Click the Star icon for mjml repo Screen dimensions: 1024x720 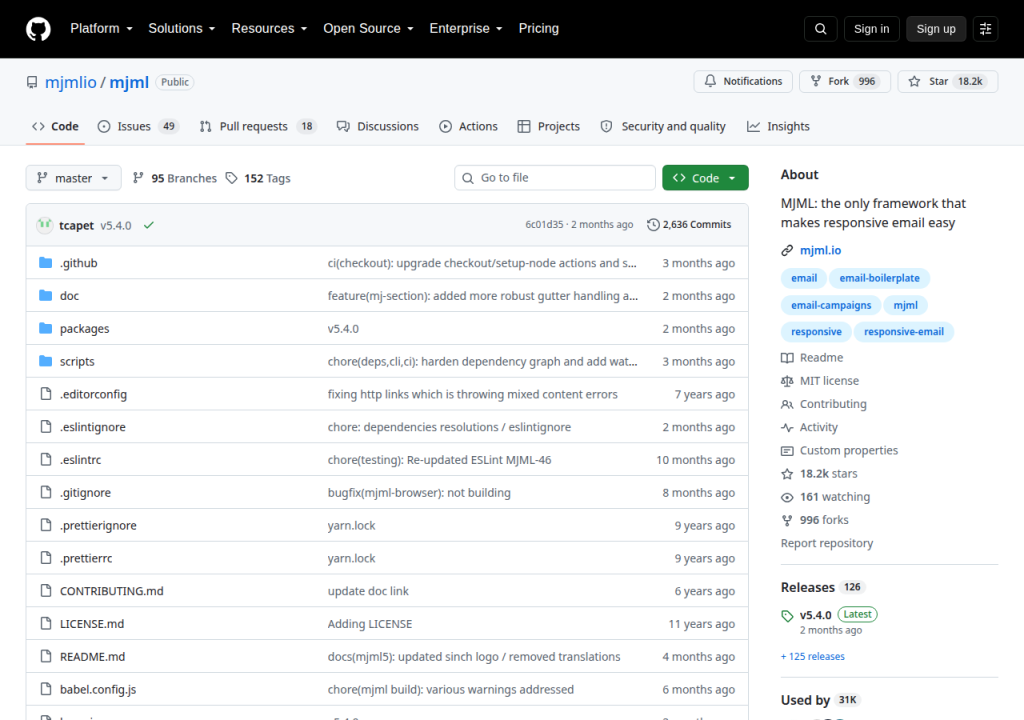click(x=914, y=81)
